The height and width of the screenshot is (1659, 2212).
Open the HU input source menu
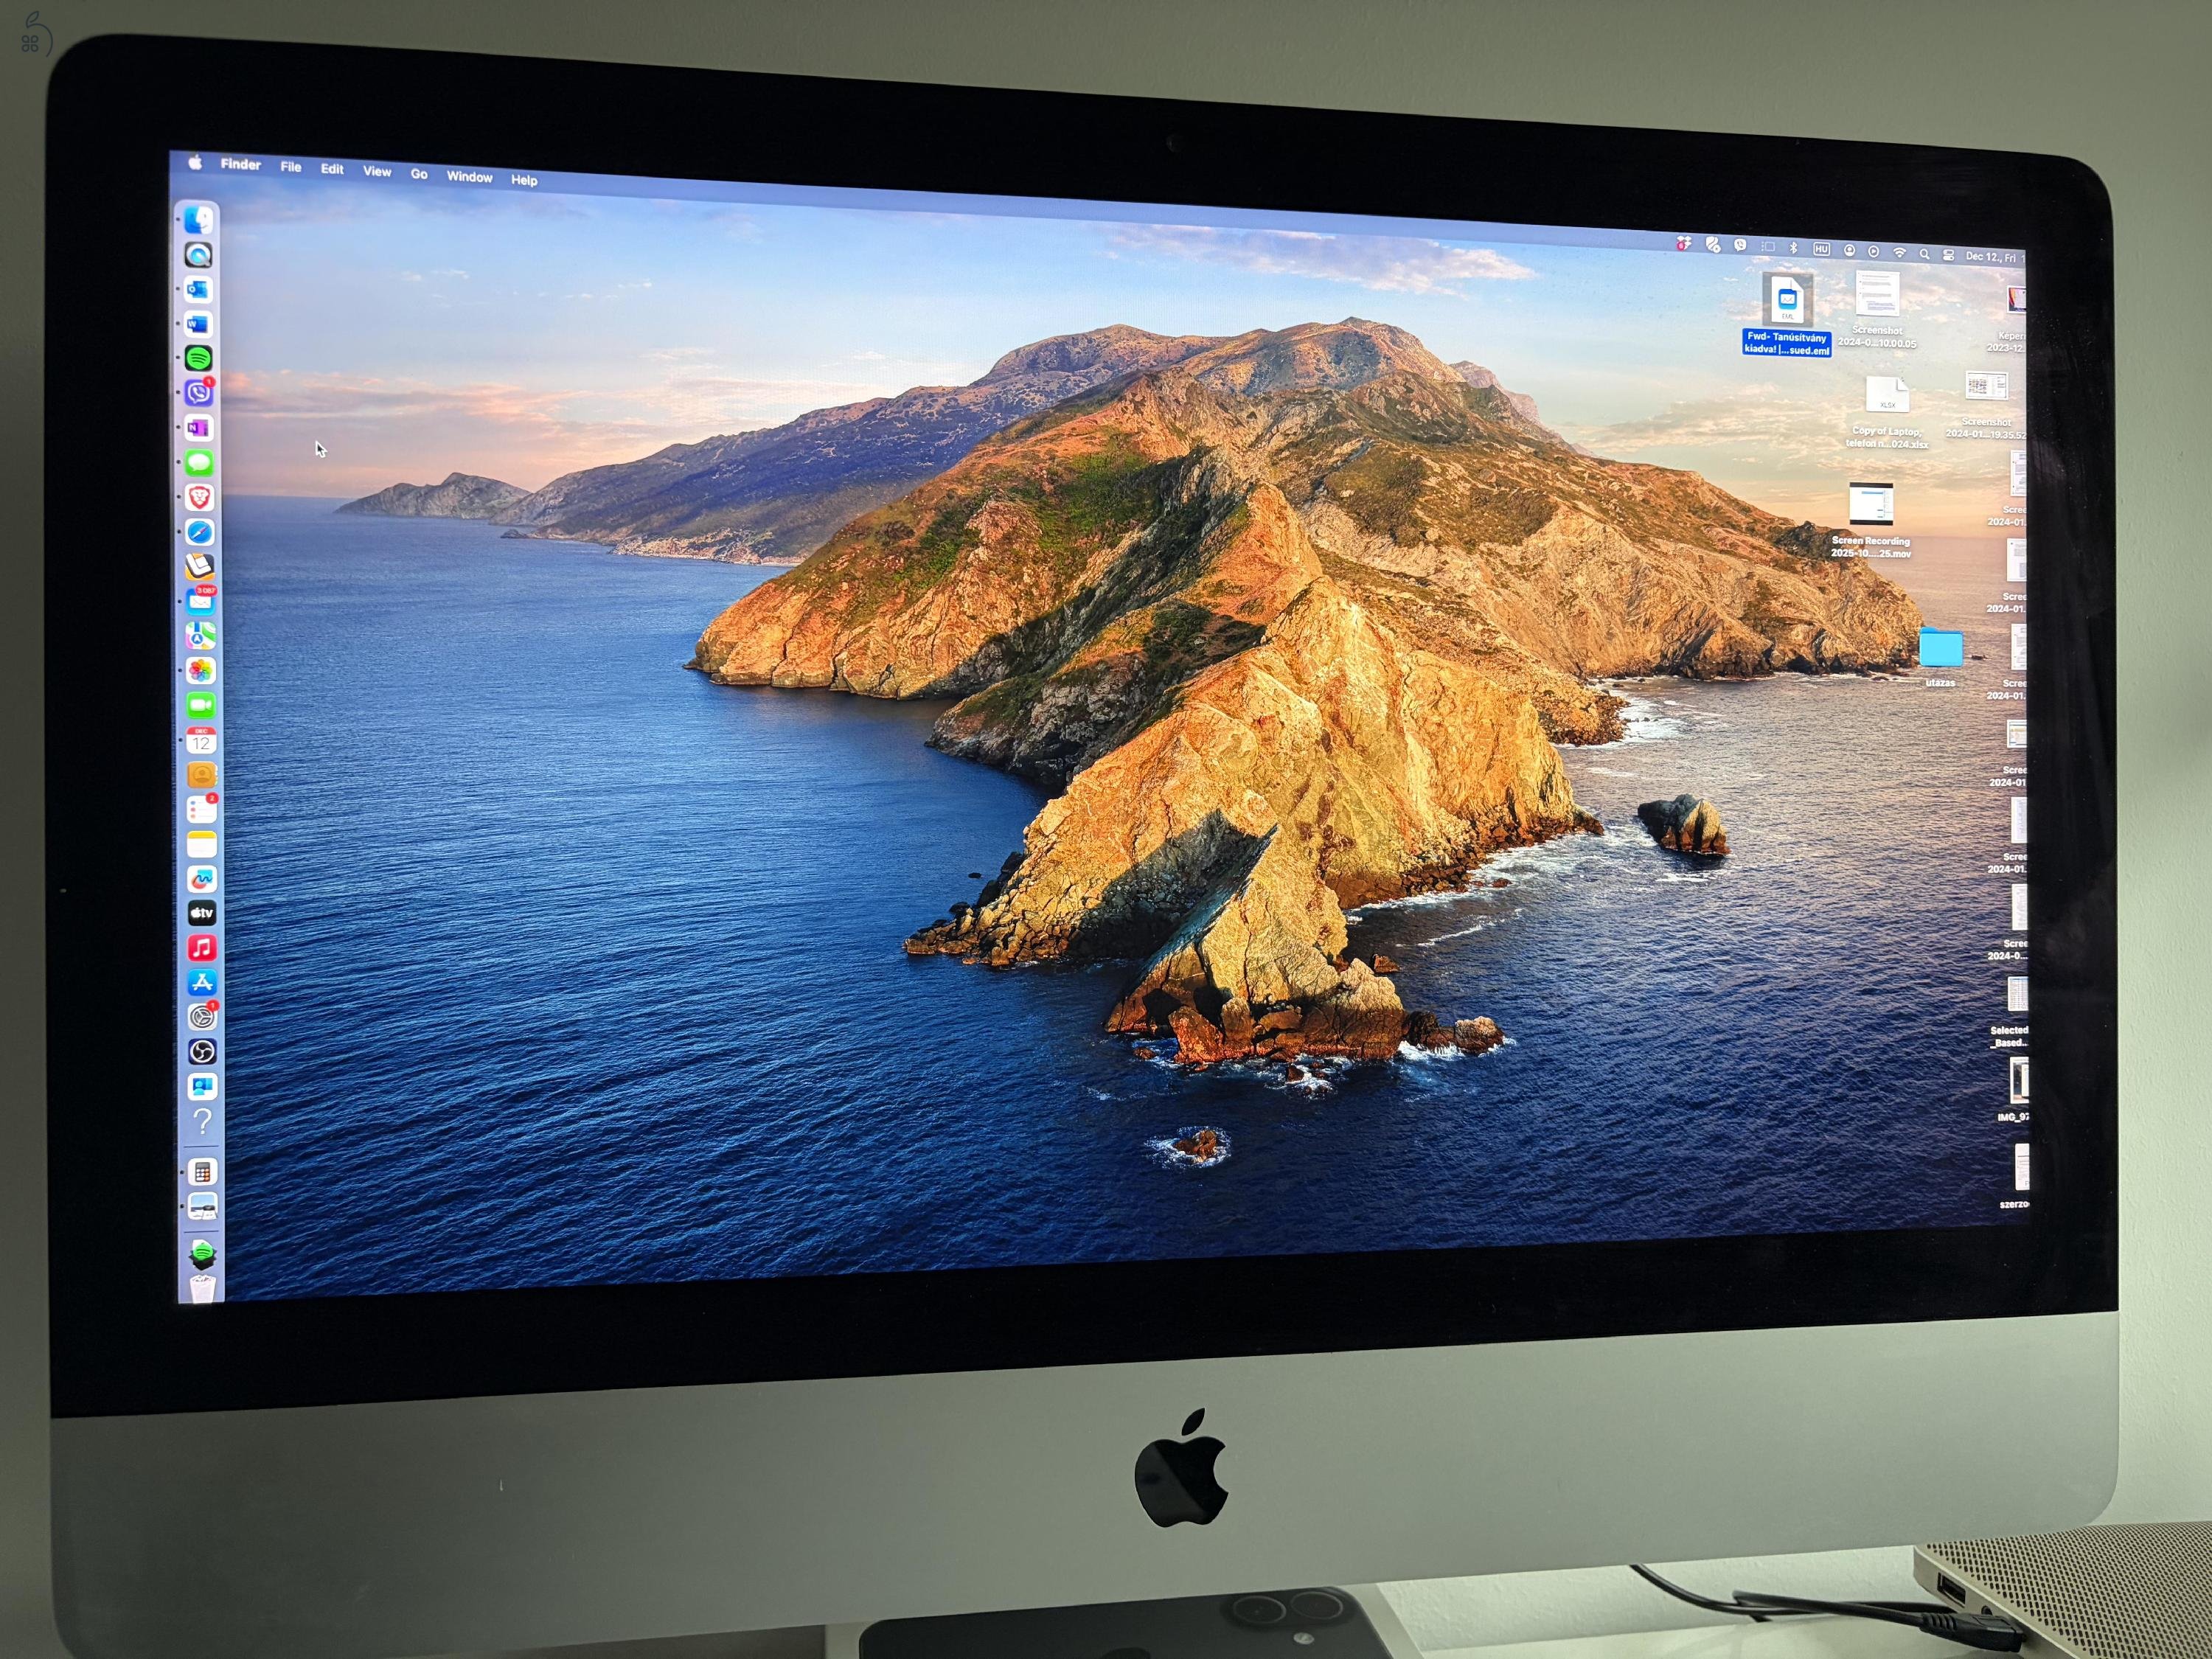tap(1821, 250)
